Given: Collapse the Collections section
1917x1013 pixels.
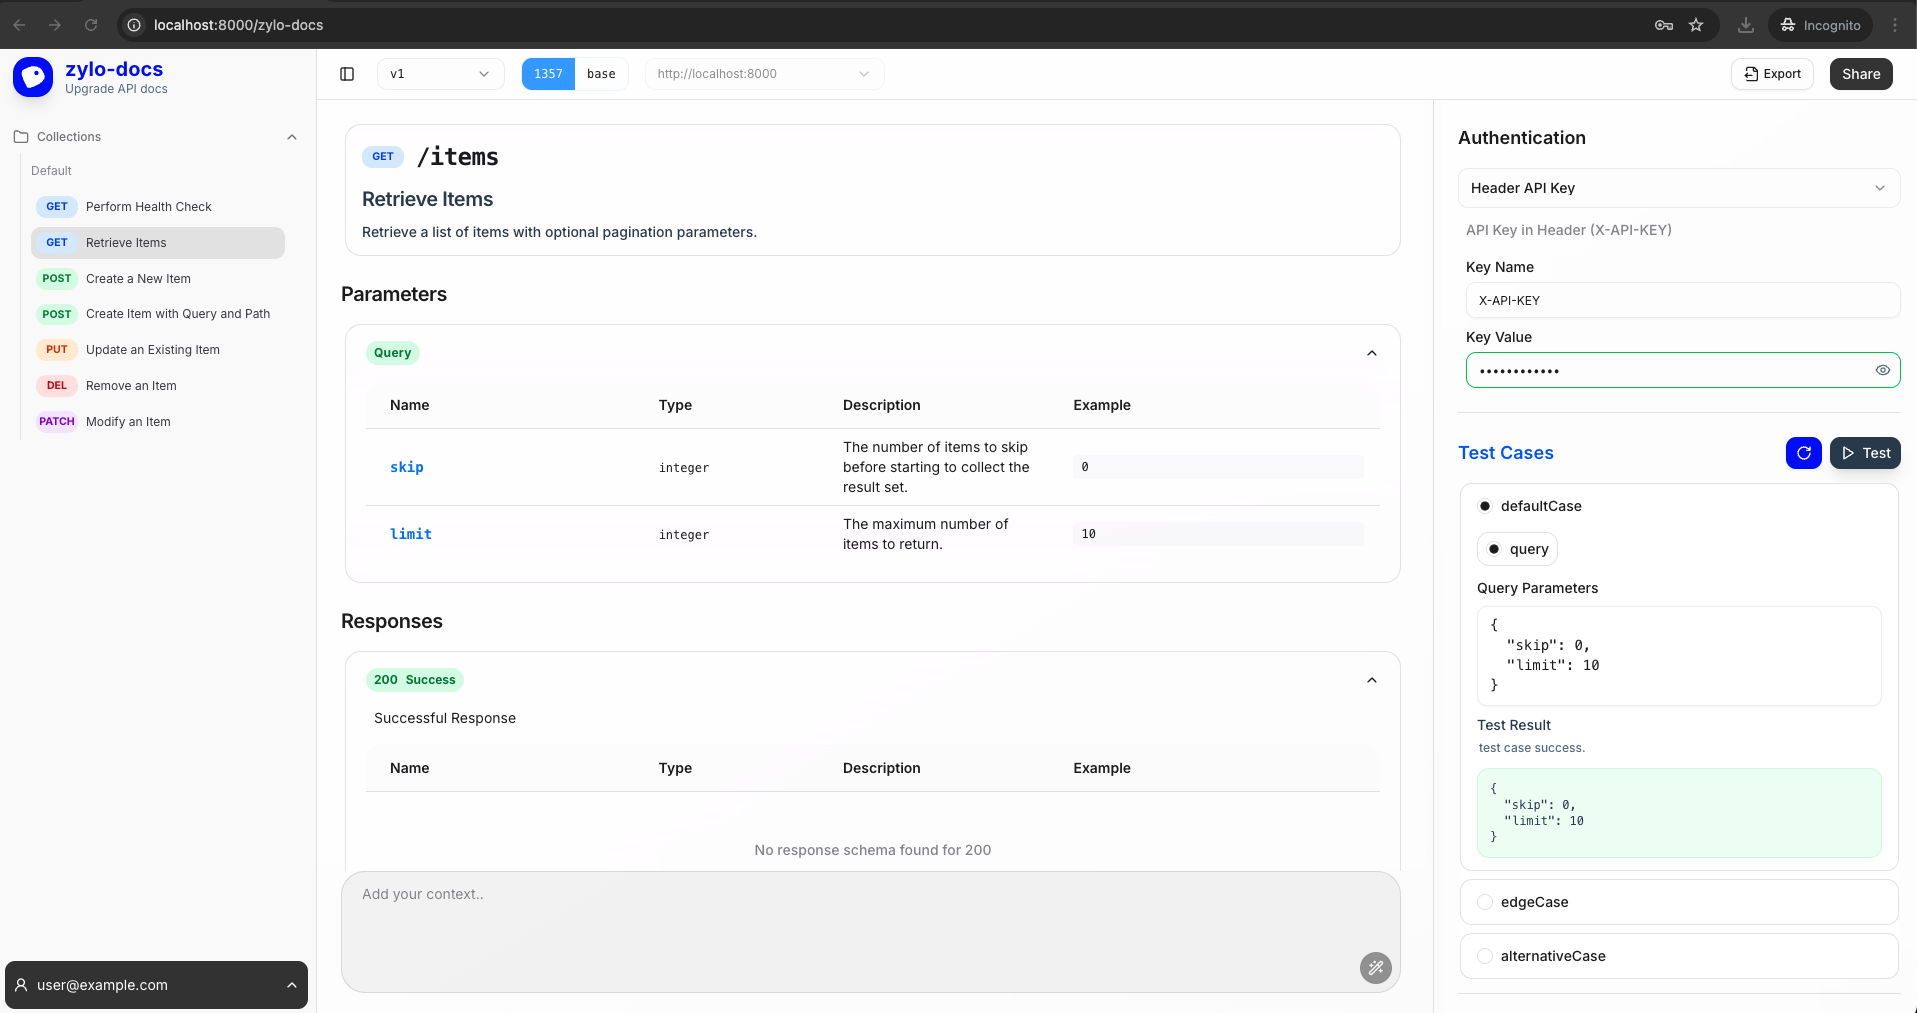Looking at the screenshot, I should (292, 137).
